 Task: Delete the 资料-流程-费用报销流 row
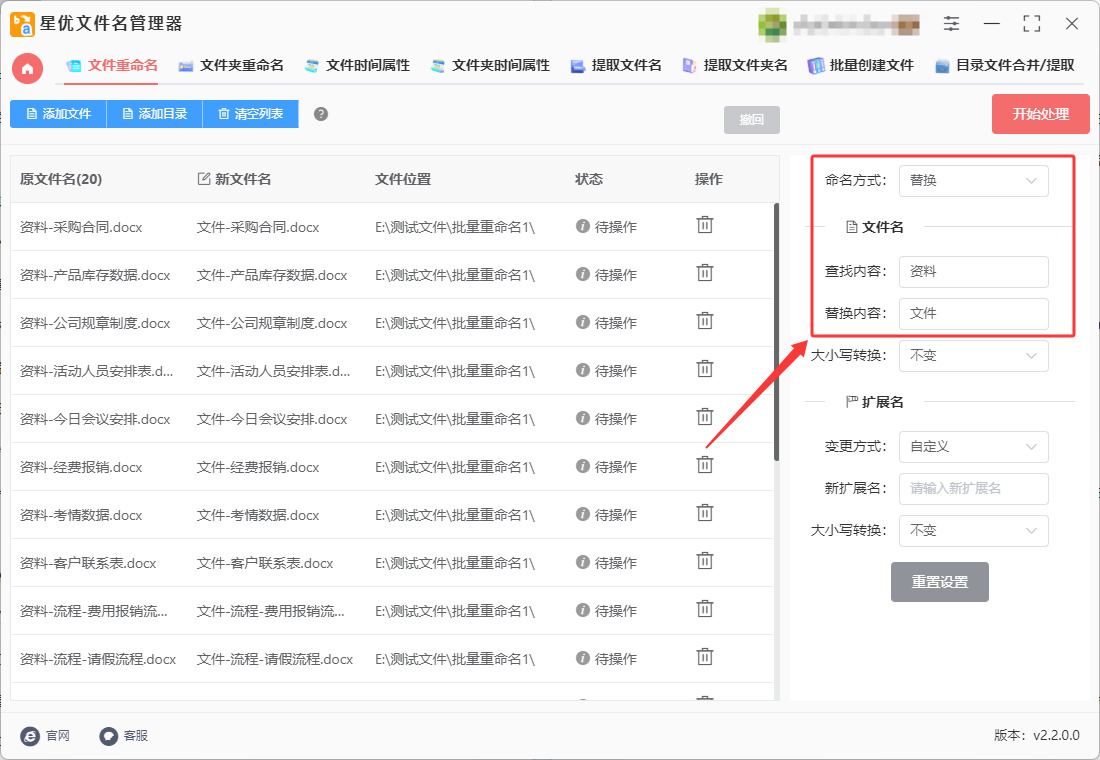point(704,609)
